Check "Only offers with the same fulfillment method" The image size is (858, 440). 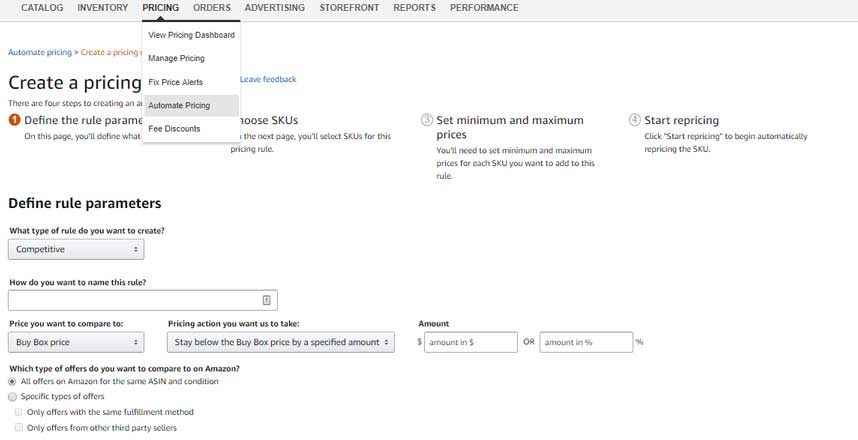(19, 412)
